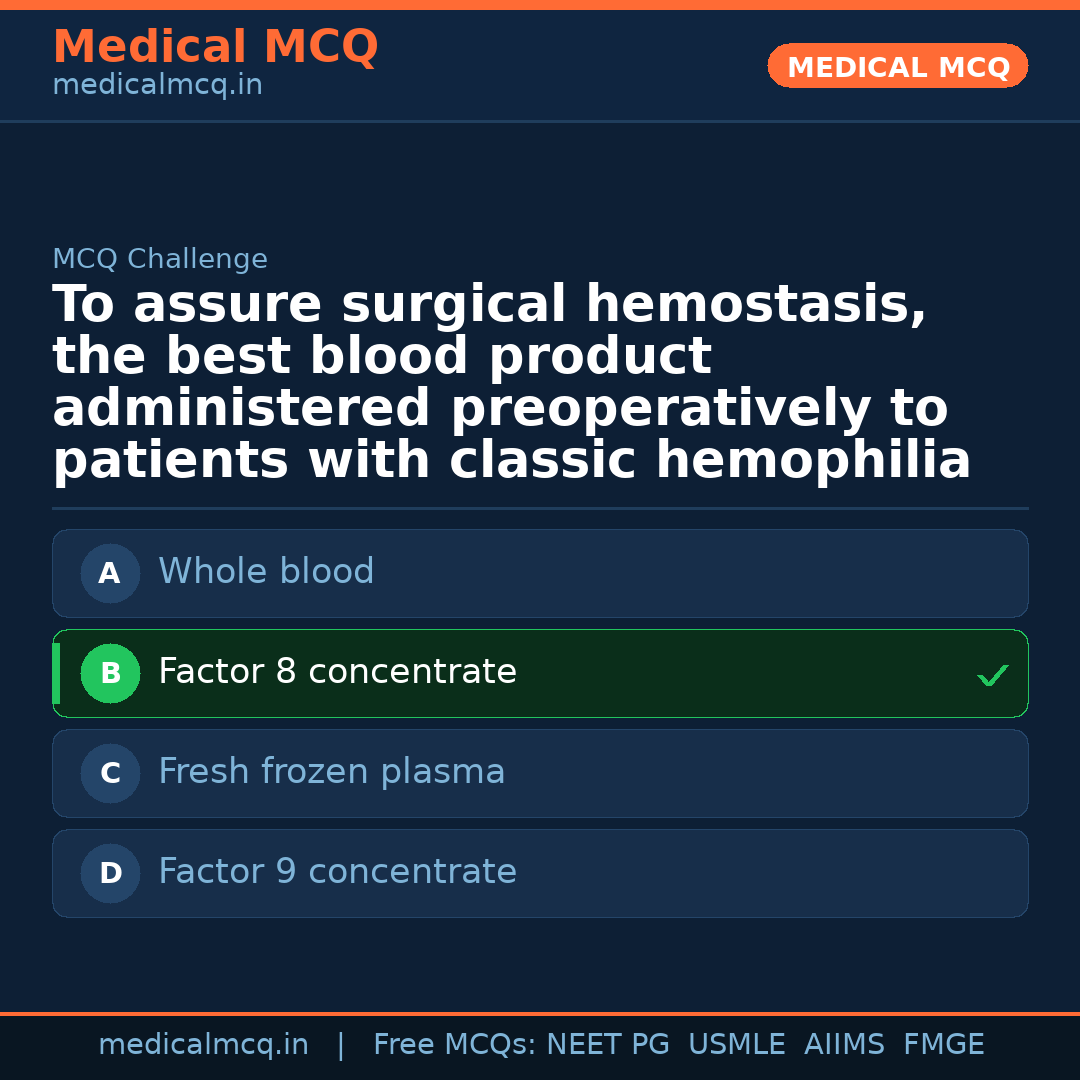The width and height of the screenshot is (1080, 1080).
Task: Select the FMGE footer label
Action: click(944, 1045)
